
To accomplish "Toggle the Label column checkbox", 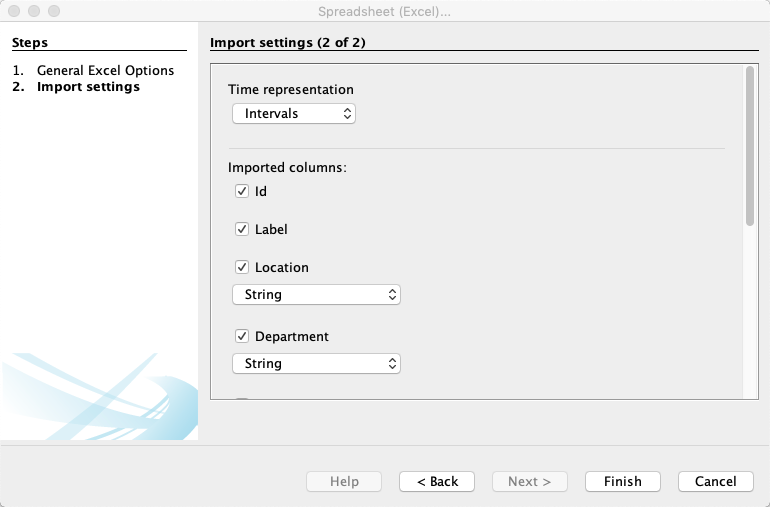I will pos(242,229).
